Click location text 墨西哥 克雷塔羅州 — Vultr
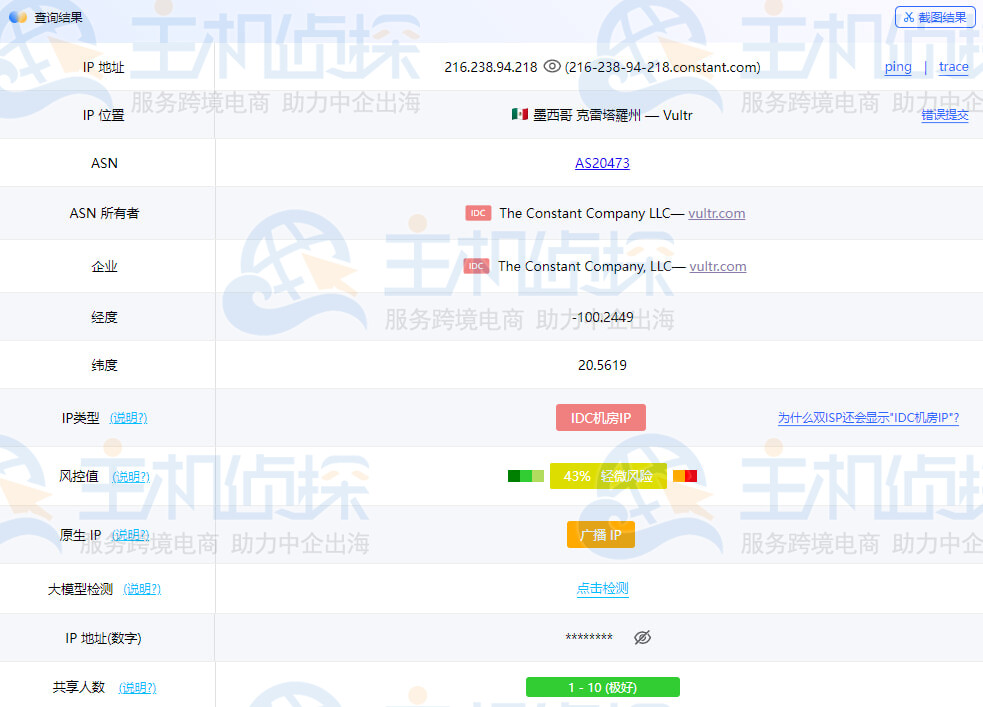Image resolution: width=983 pixels, height=707 pixels. pos(612,115)
